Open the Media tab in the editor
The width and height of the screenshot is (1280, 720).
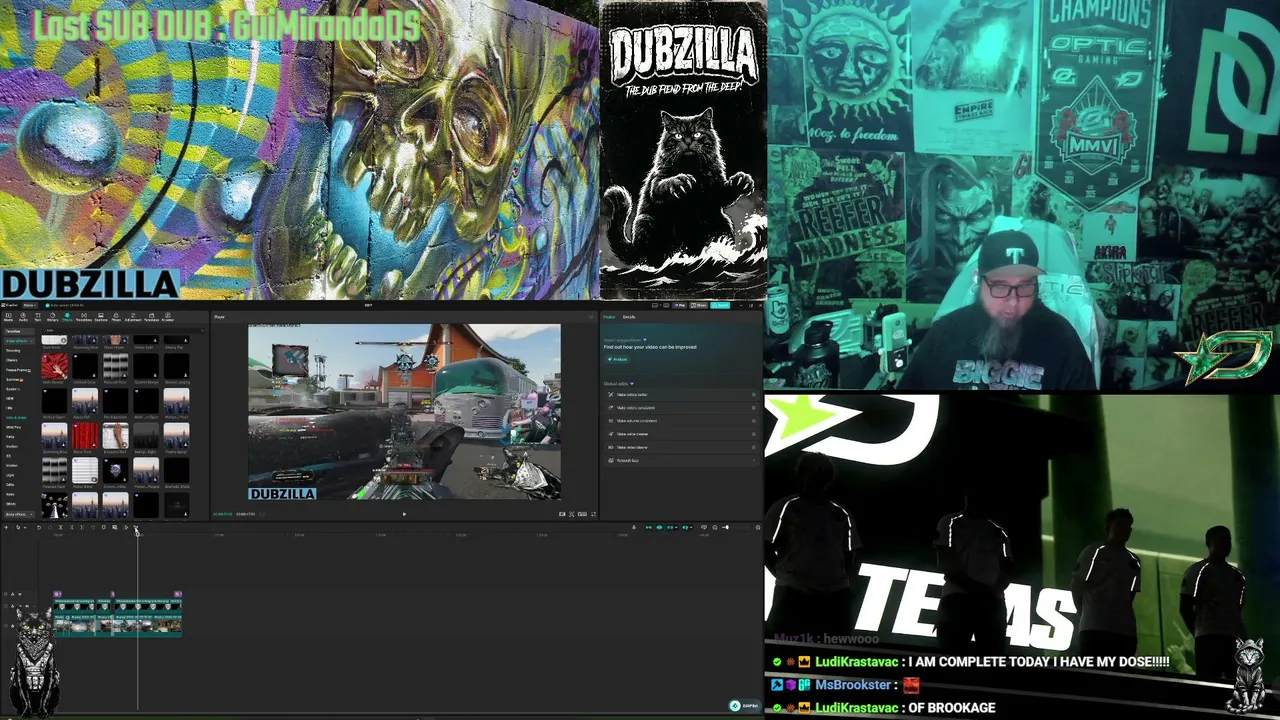click(9, 318)
